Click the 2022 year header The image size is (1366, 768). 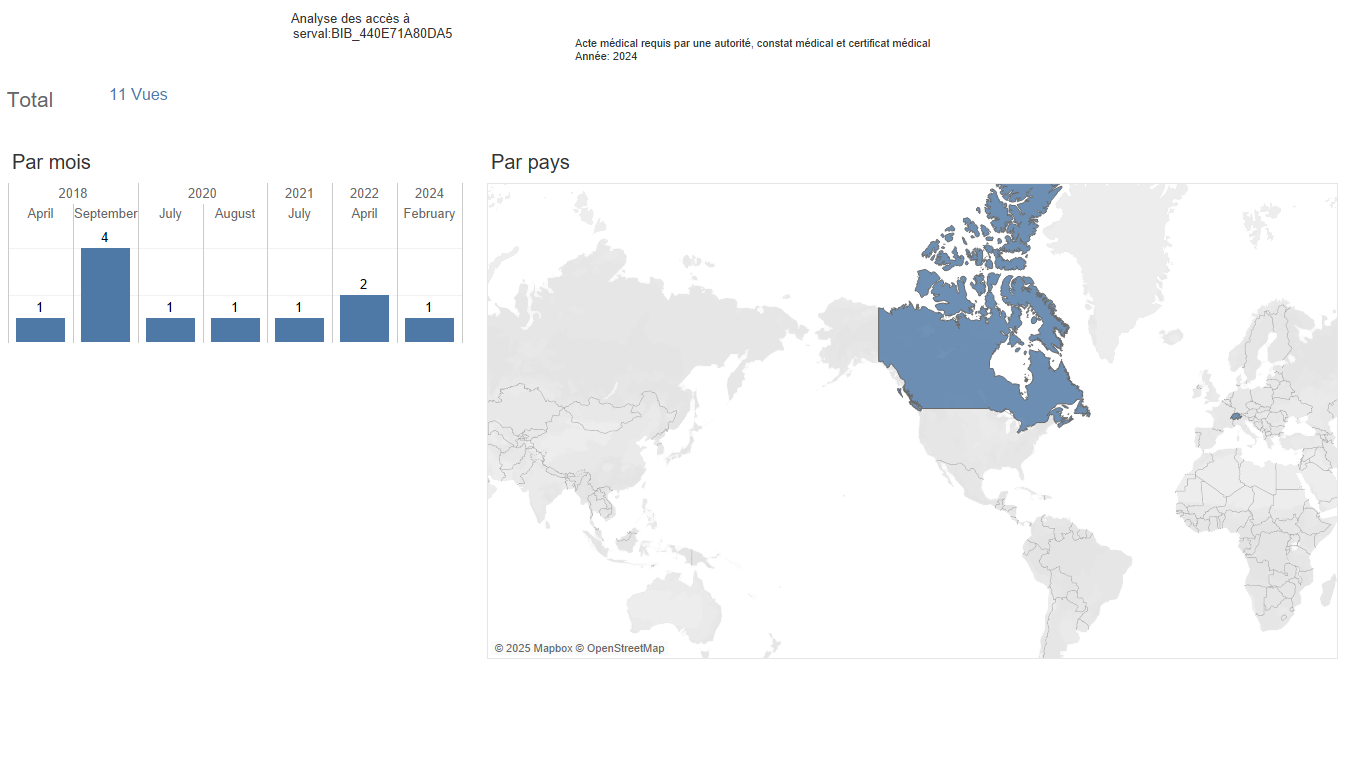tap(364, 193)
